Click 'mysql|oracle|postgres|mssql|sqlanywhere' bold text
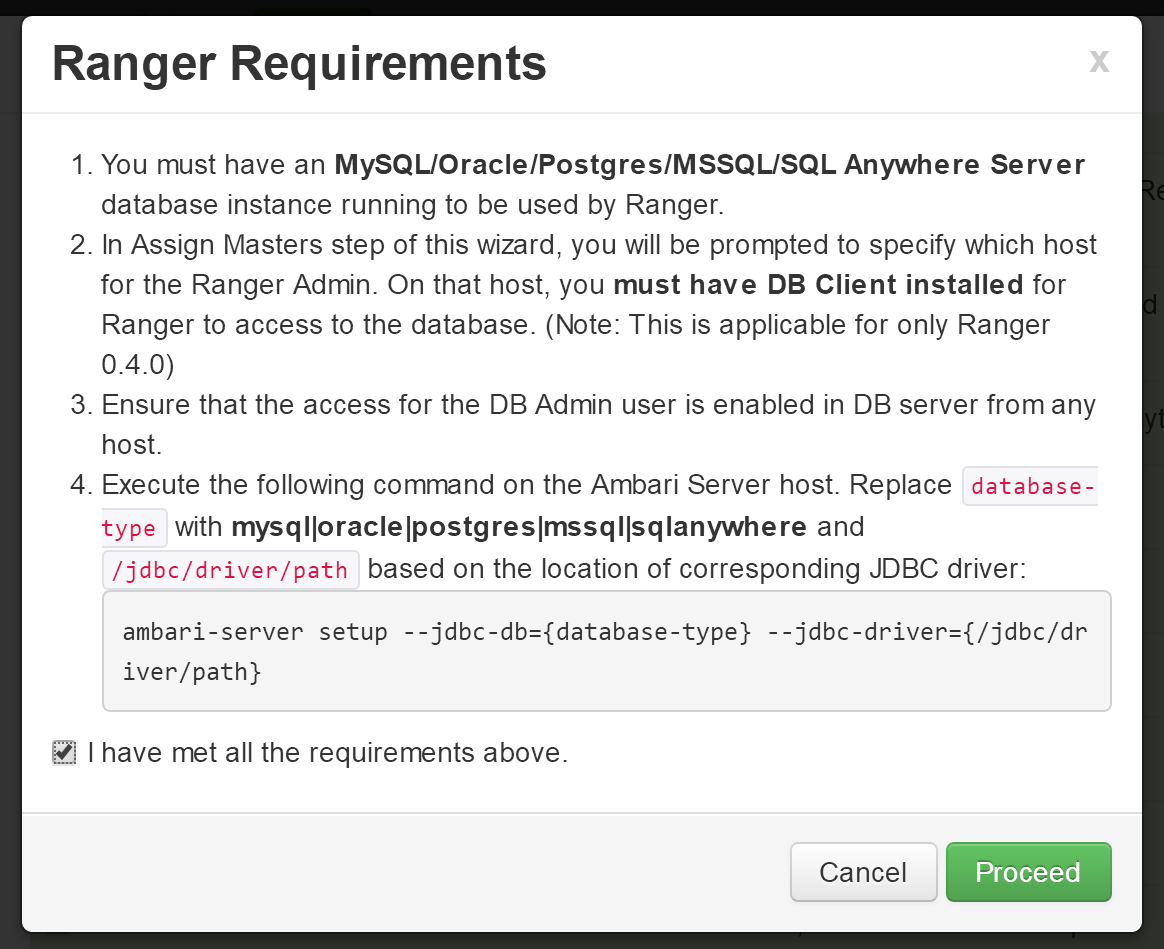 pyautogui.click(x=519, y=526)
